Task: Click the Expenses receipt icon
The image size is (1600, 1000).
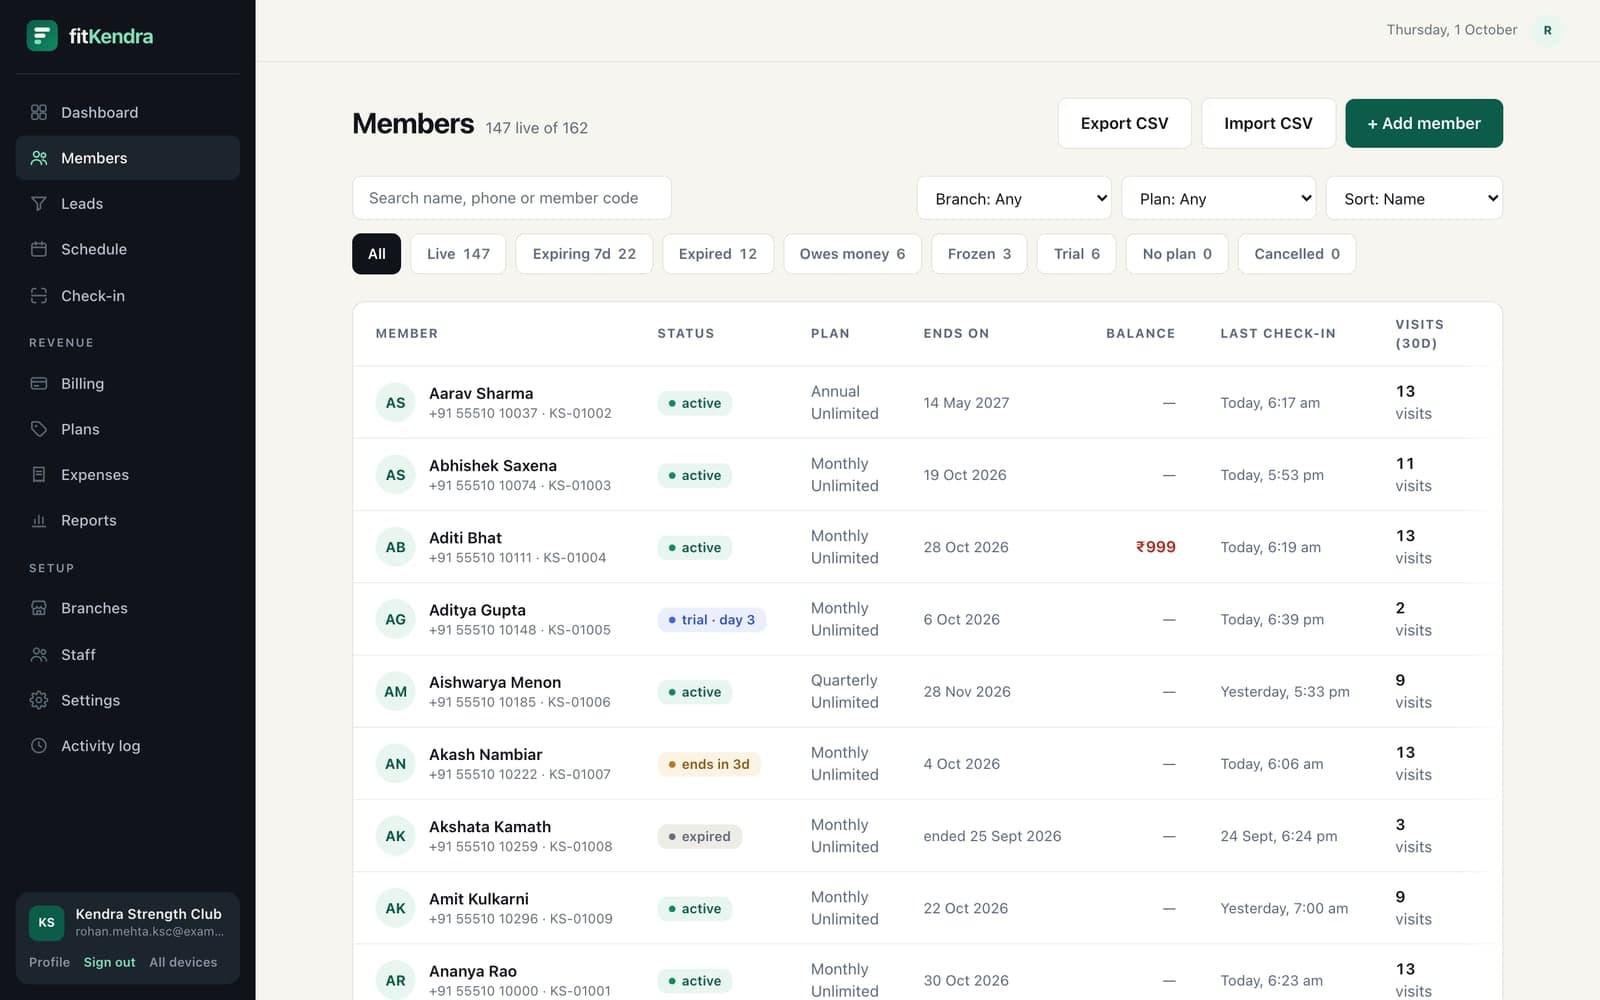Action: click(x=39, y=474)
